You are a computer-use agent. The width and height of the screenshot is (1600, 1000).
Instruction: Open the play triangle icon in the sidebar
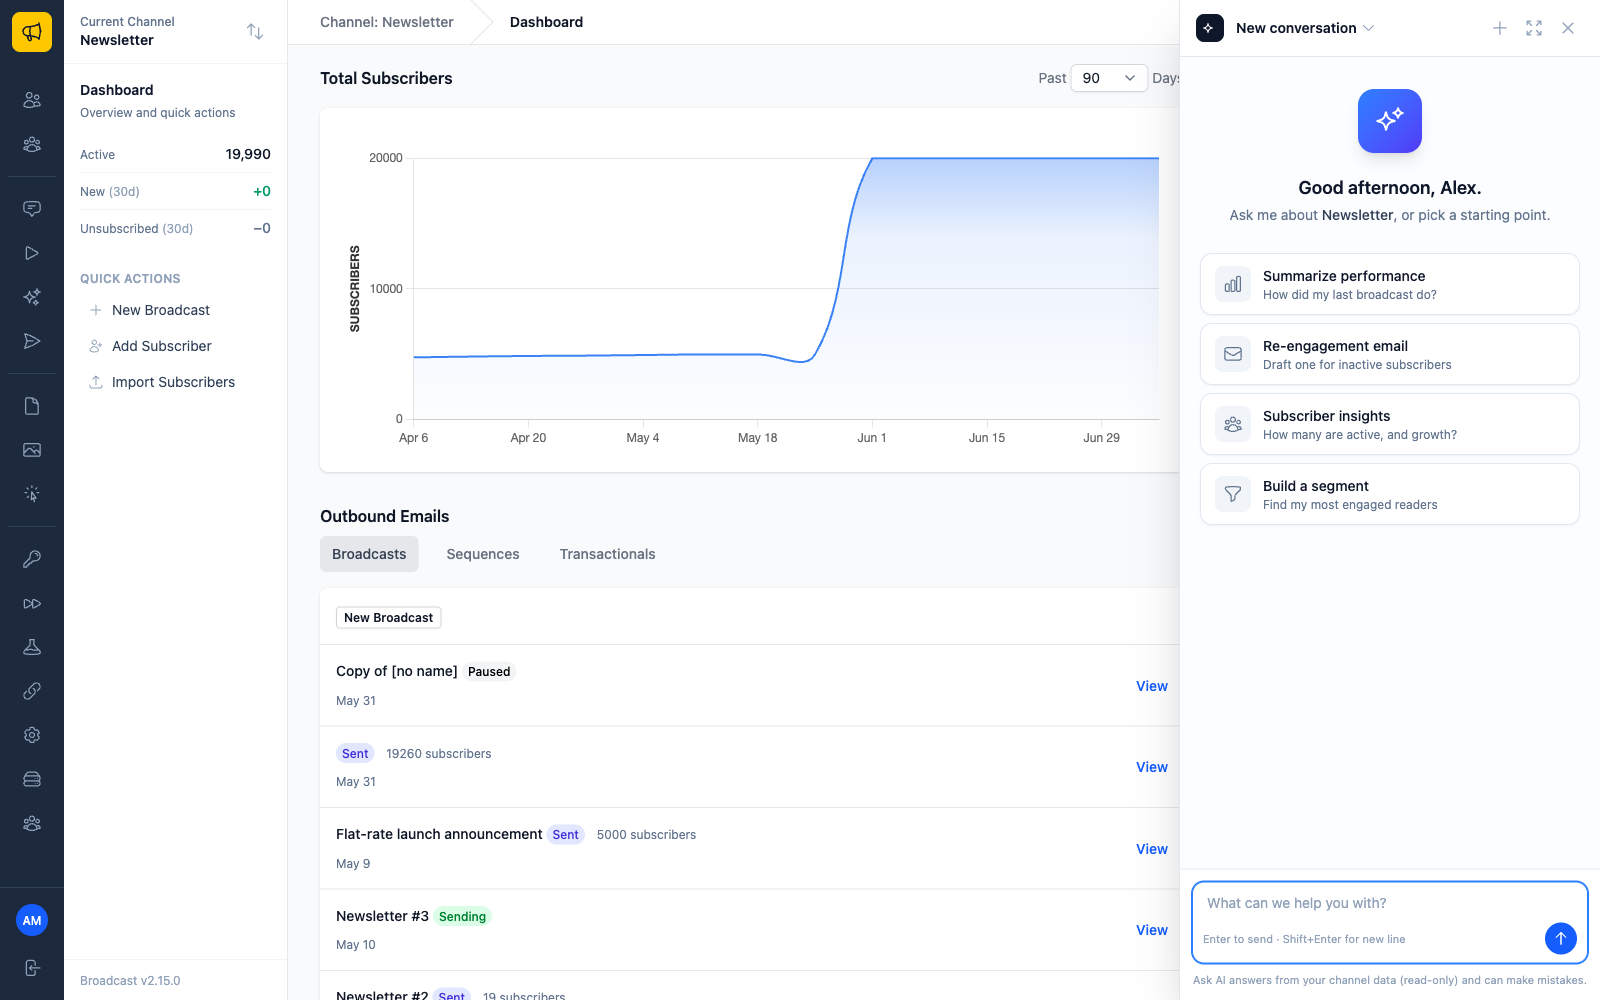click(32, 253)
